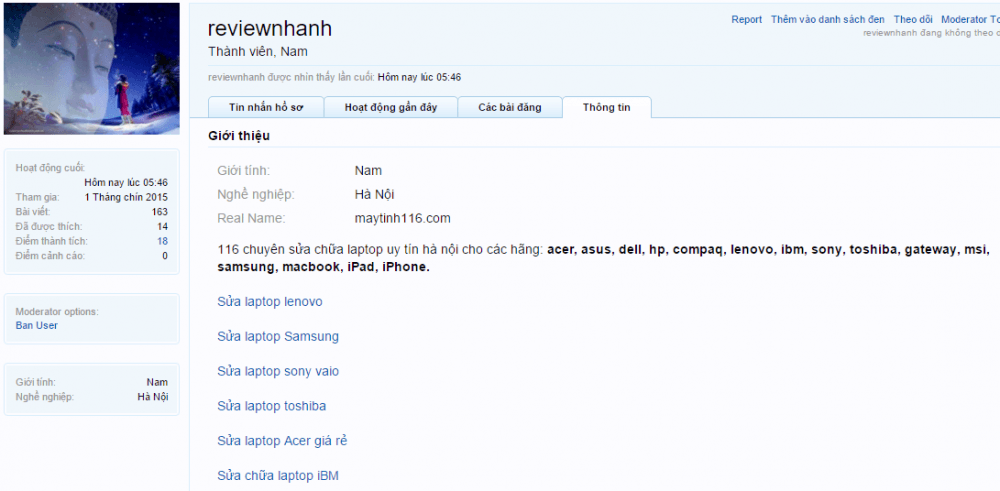This screenshot has height=491, width=1000.
Task: Click the reviewnhanh username heading
Action: [270, 29]
